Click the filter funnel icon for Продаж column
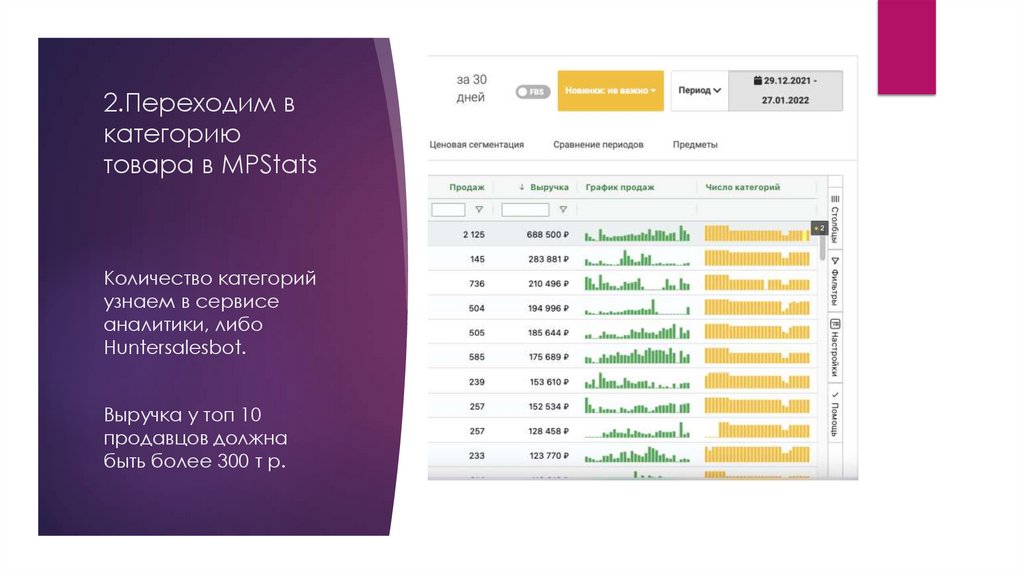This screenshot has width=1024, height=574. [x=479, y=210]
